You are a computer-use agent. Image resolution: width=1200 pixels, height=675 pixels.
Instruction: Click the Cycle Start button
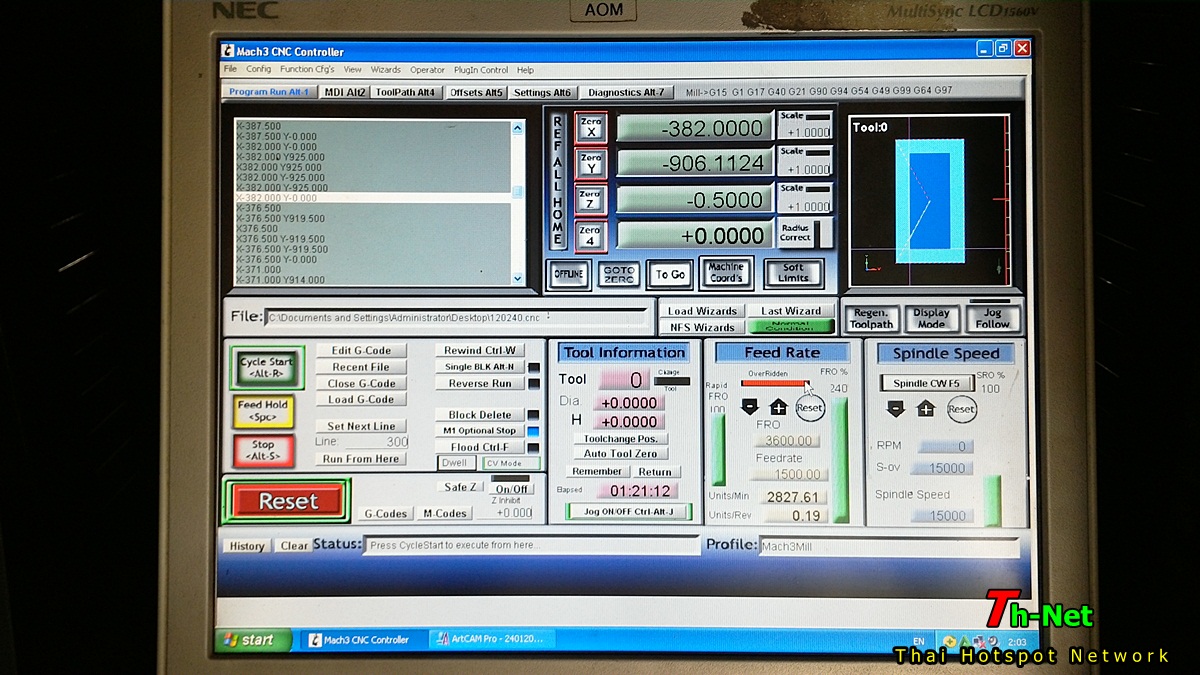pyautogui.click(x=267, y=367)
